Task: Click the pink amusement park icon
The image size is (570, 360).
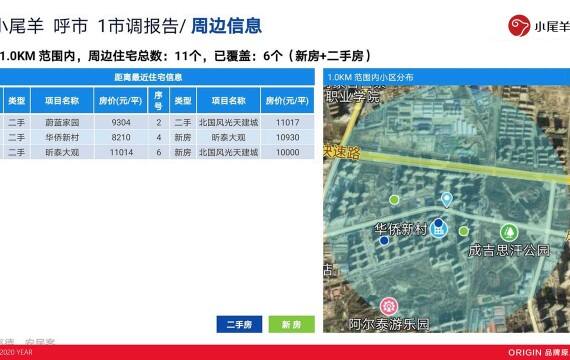Action: [x=389, y=307]
